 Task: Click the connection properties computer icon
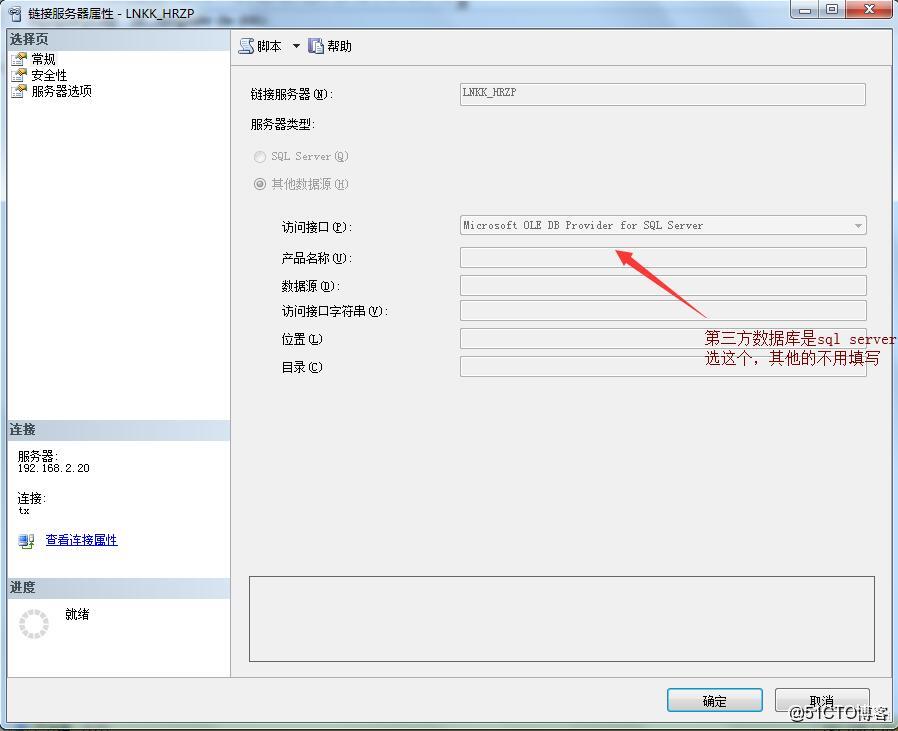(x=26, y=541)
